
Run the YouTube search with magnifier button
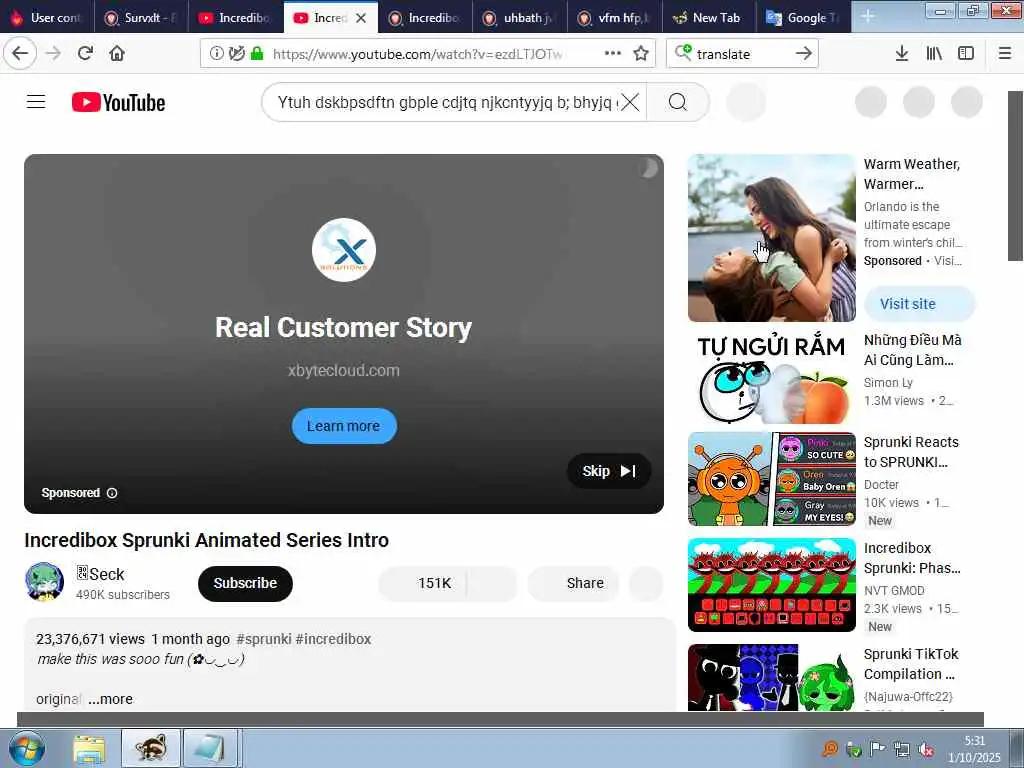click(678, 103)
